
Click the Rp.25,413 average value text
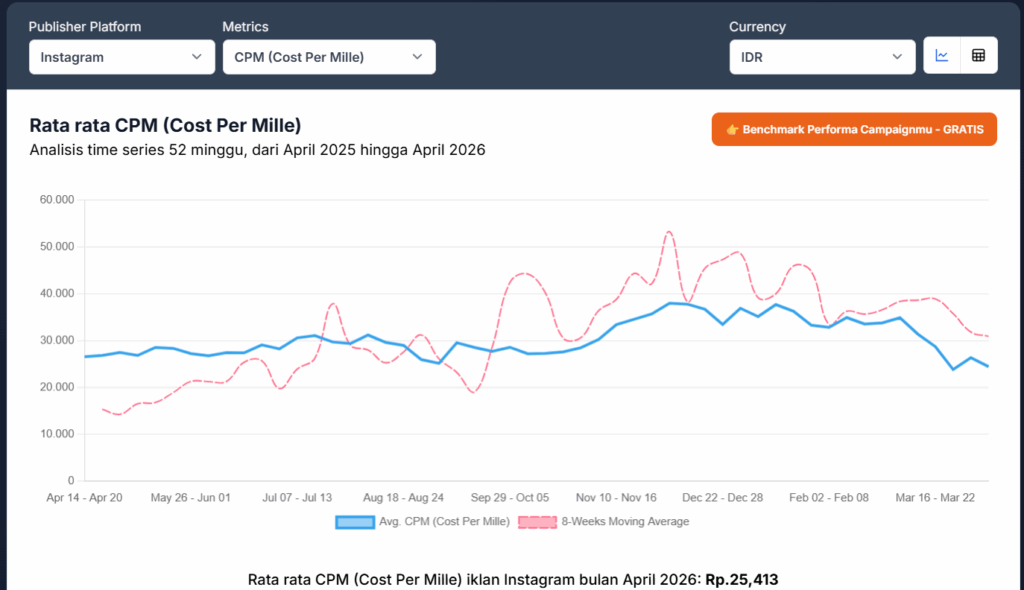(741, 579)
